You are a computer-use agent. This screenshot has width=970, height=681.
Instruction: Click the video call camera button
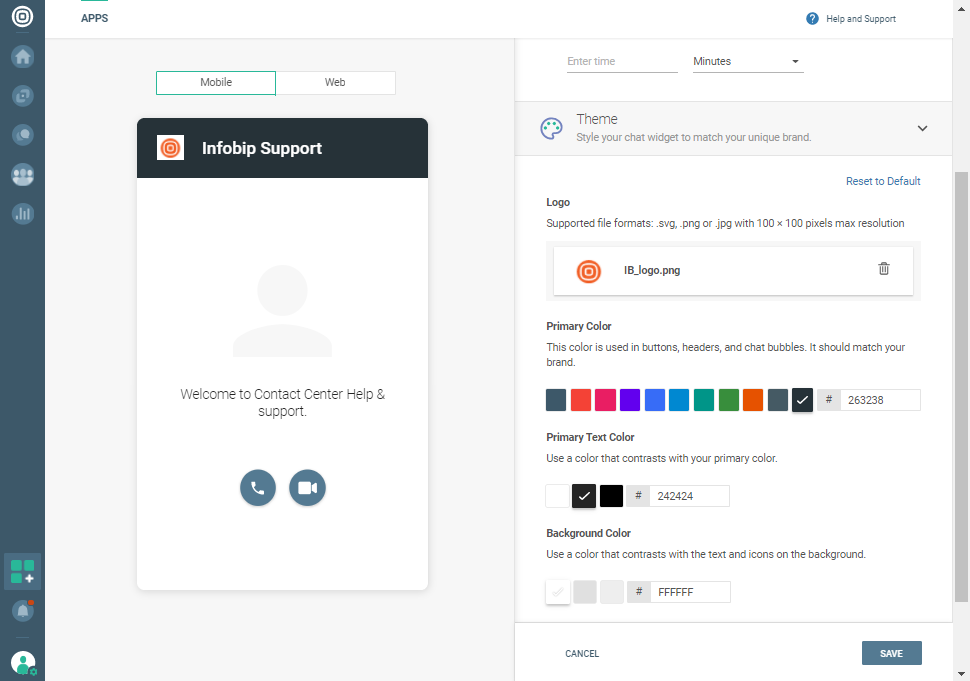[307, 488]
